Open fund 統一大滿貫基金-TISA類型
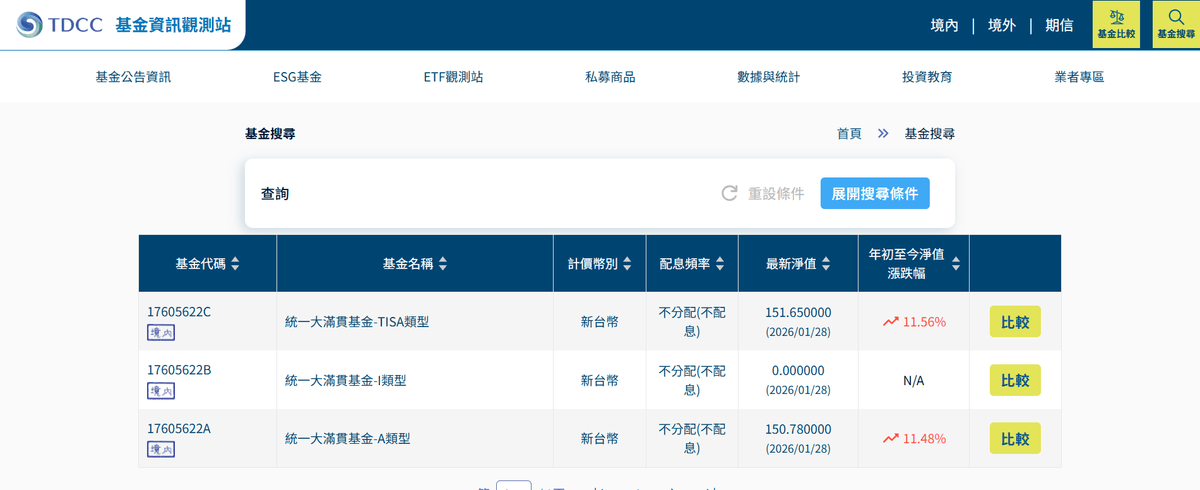Screen dimensions: 1200x490 tap(357, 322)
